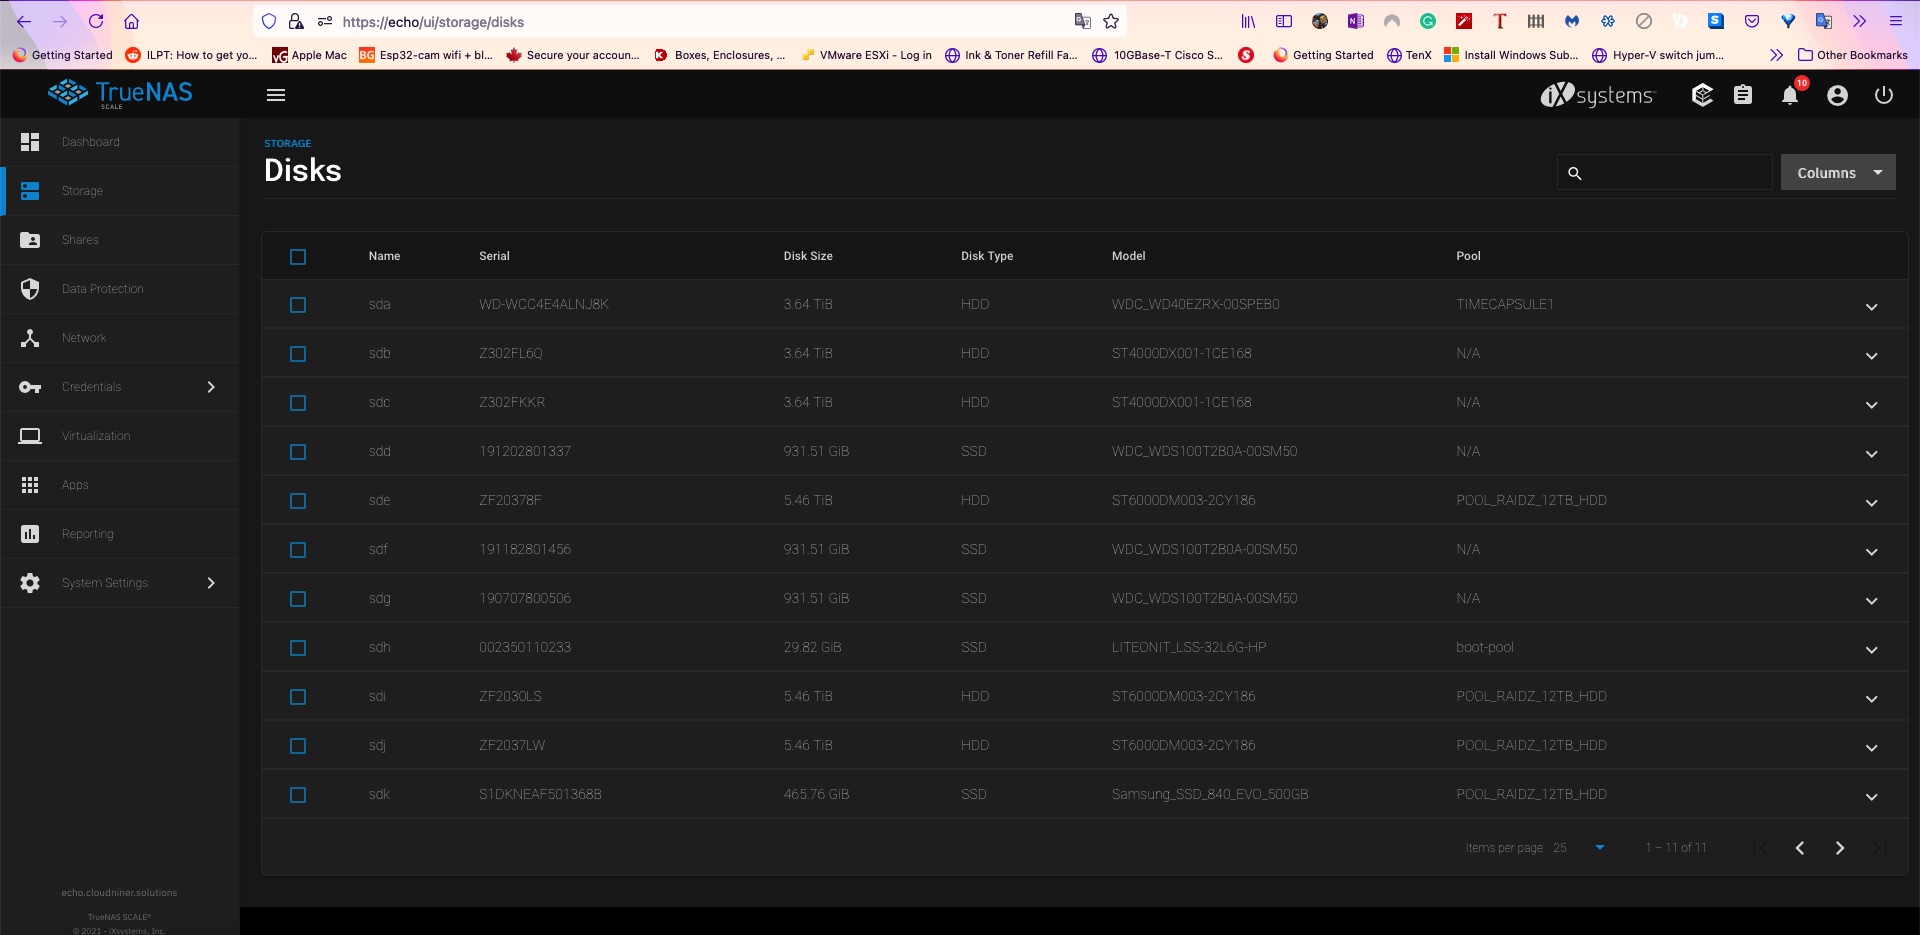Expand the sdh boot-pool row

1871,650
